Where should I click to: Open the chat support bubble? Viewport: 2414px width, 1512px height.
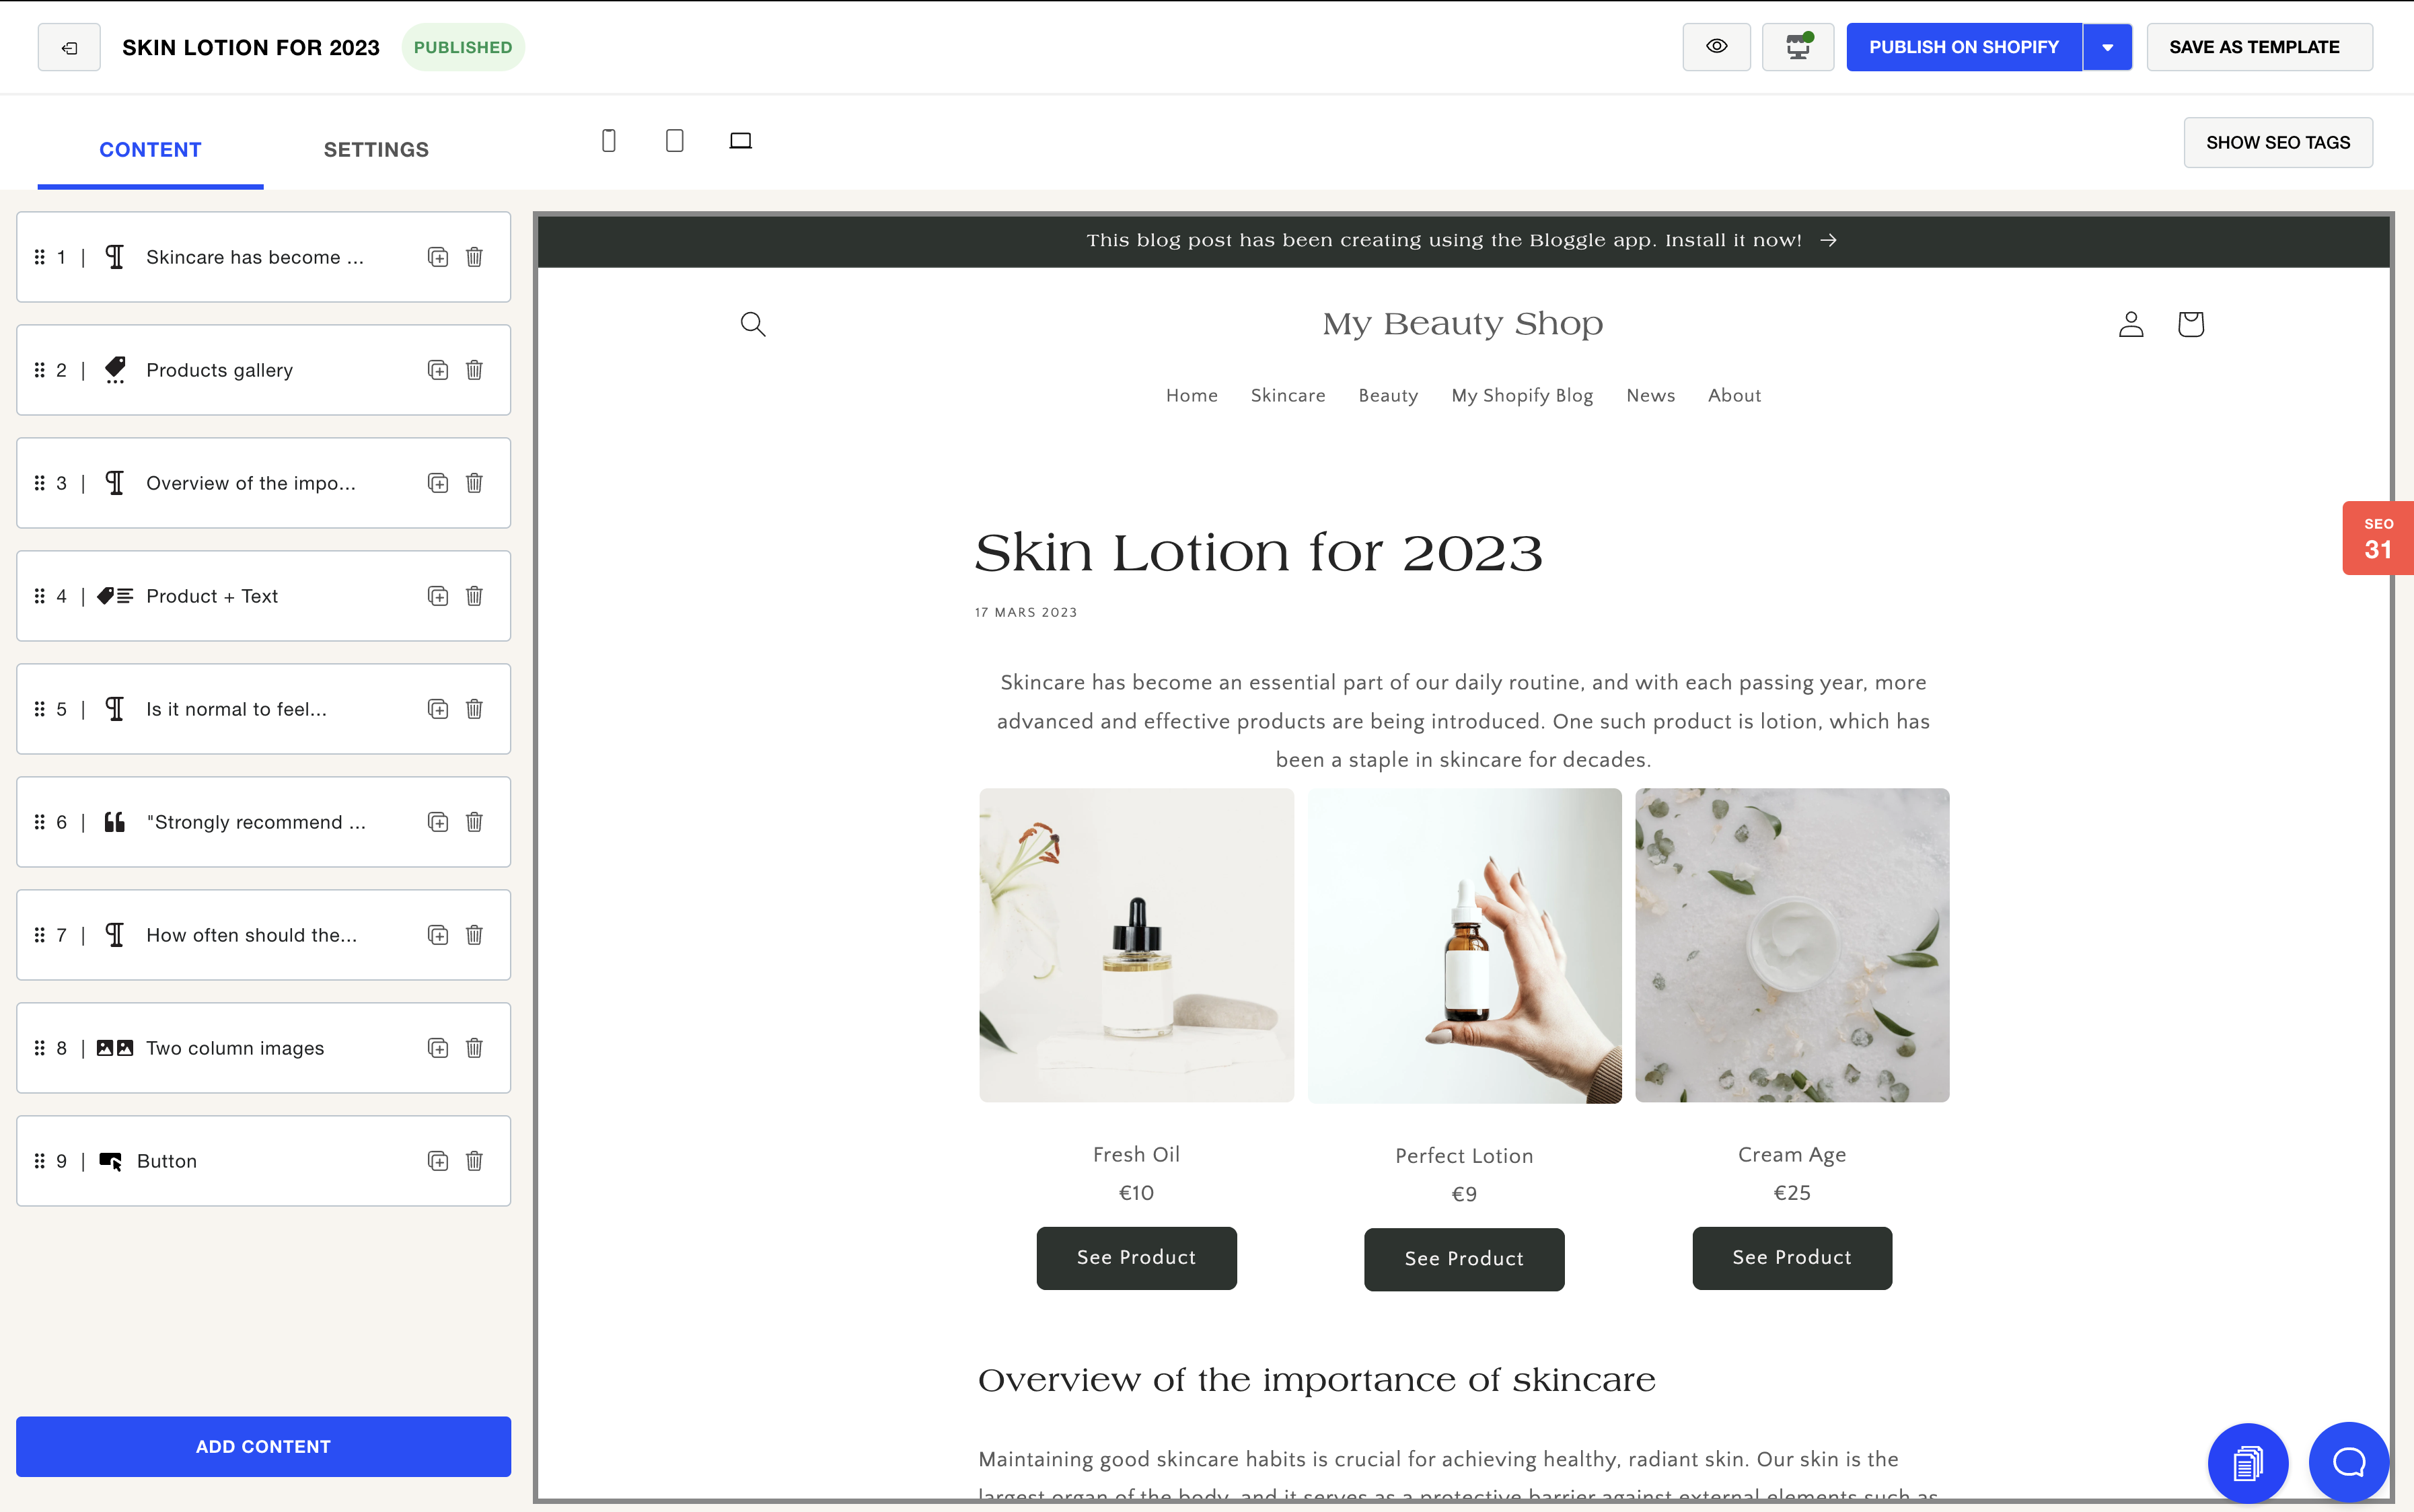click(2347, 1462)
